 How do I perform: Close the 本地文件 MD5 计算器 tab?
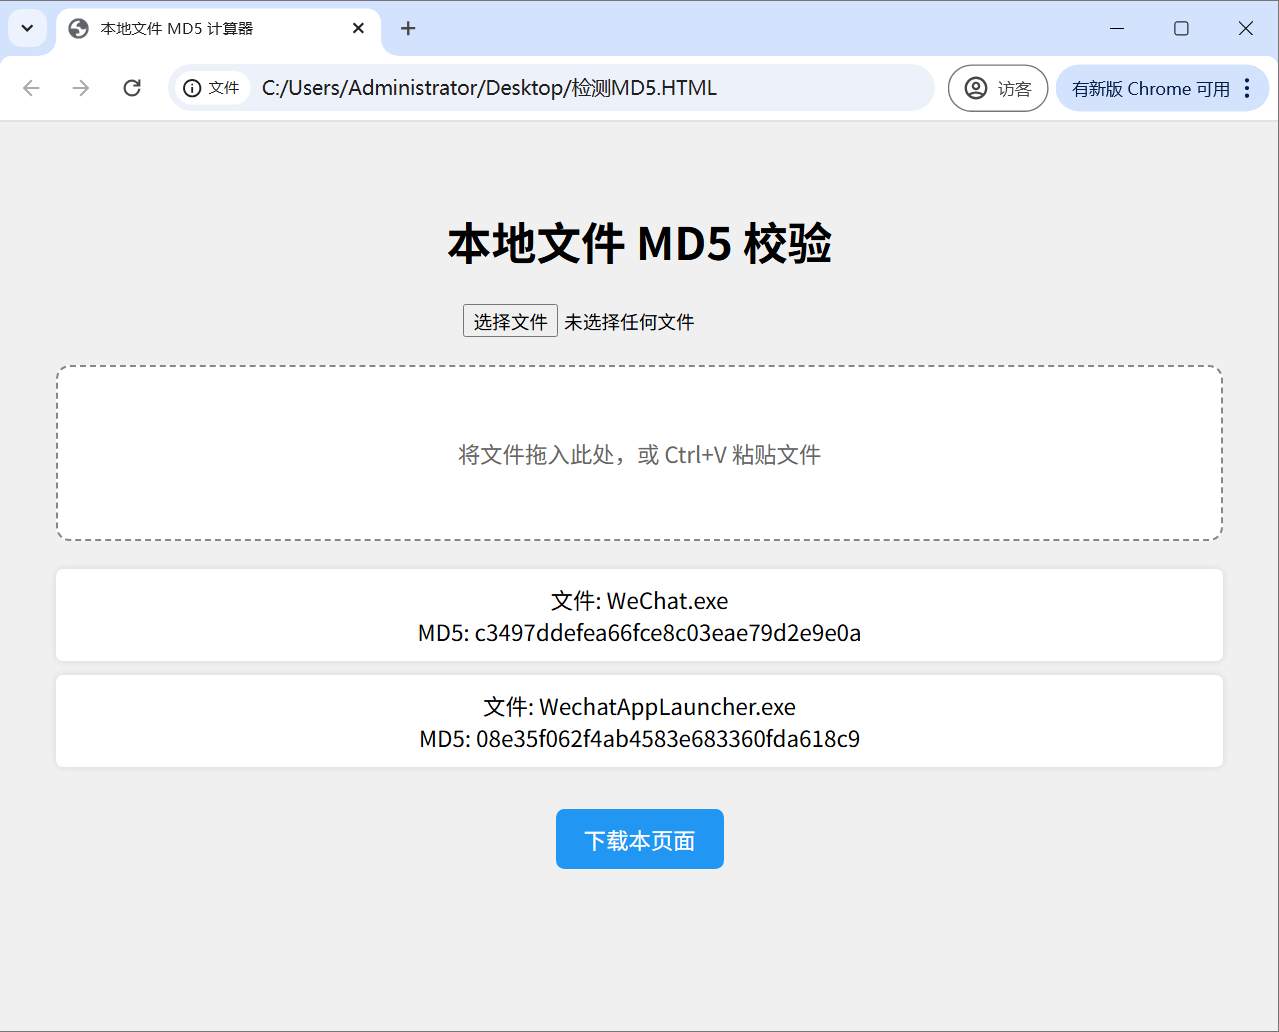(358, 29)
